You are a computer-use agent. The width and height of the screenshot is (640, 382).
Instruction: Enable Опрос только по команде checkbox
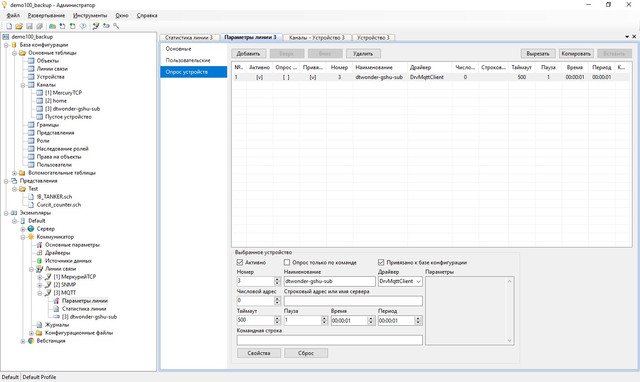(x=287, y=262)
